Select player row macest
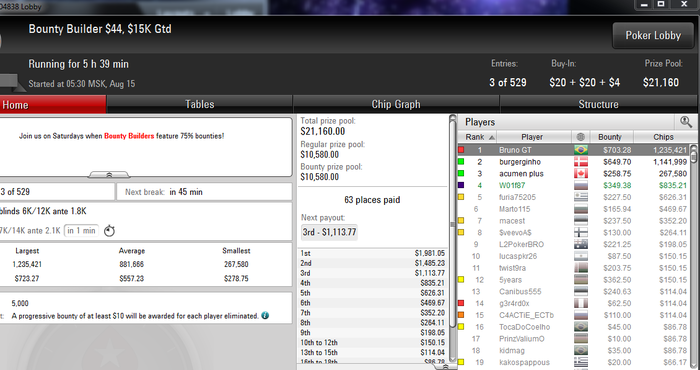 [x=573, y=220]
